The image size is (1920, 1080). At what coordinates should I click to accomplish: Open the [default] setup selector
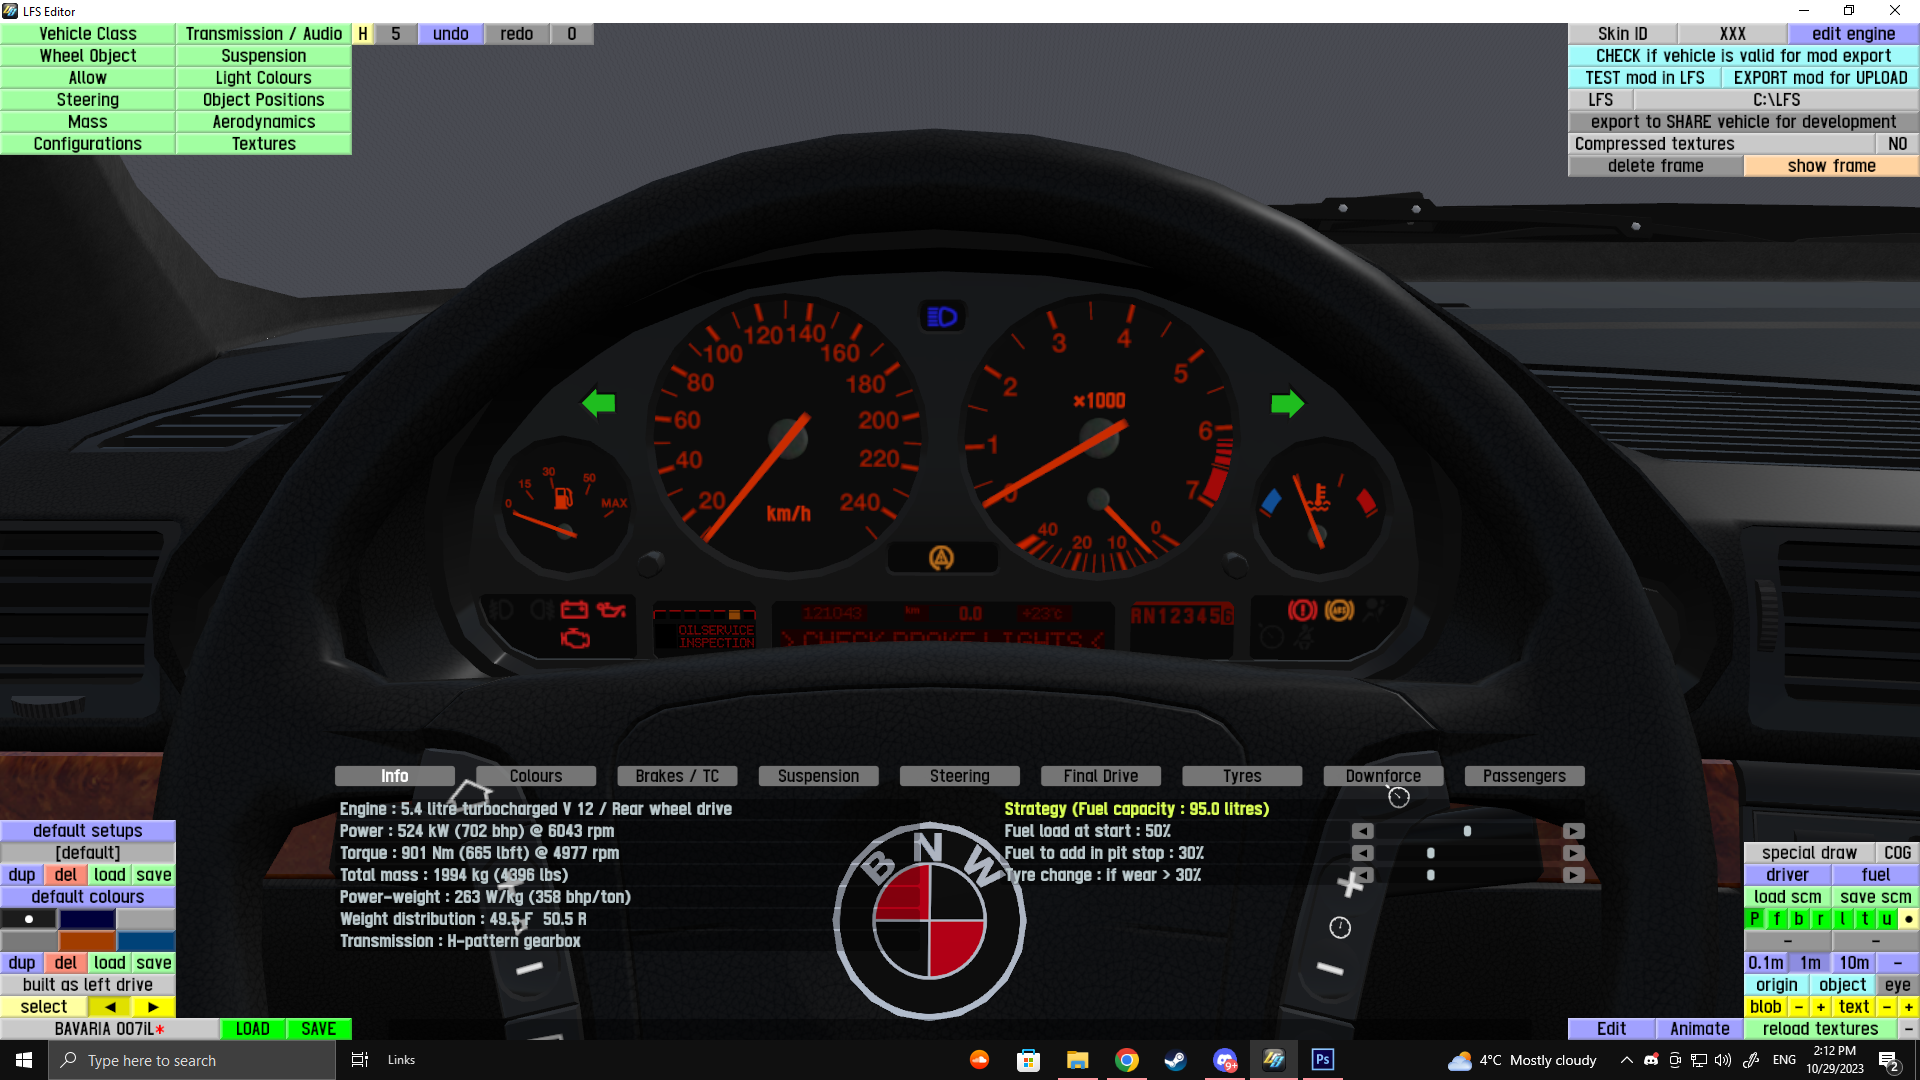[88, 853]
